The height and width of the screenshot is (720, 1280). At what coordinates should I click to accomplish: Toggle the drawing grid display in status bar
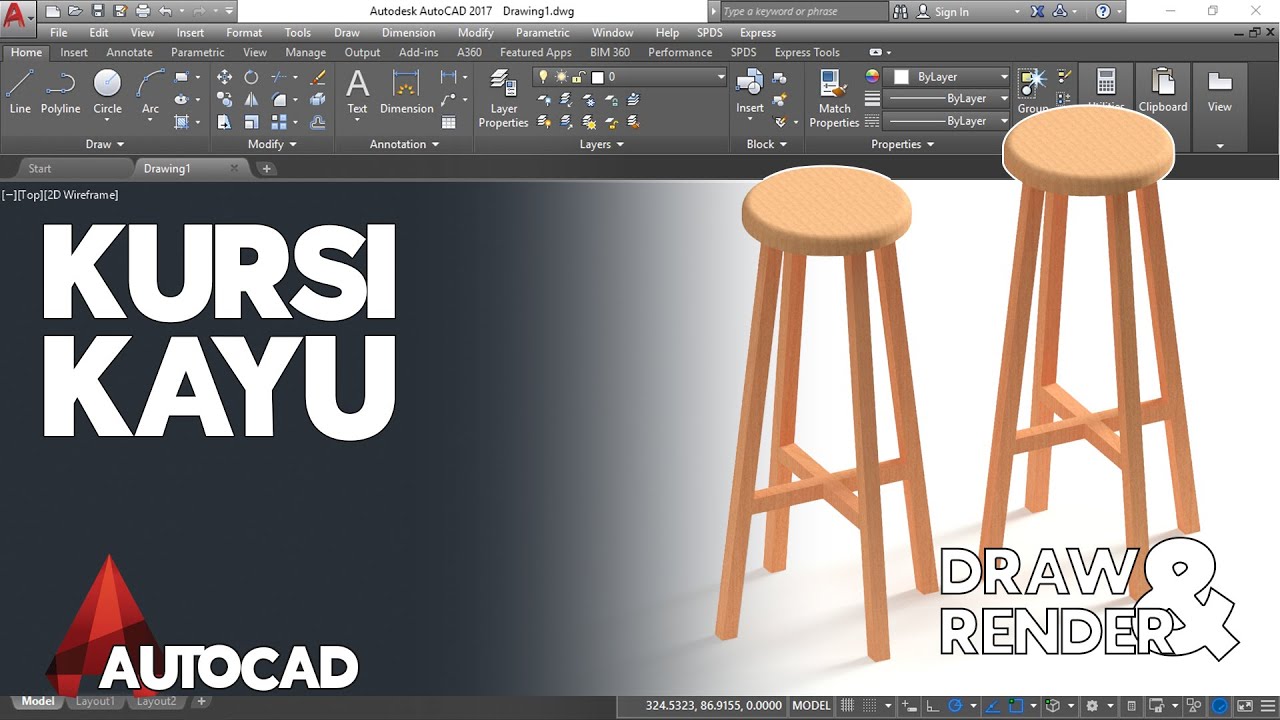(849, 705)
